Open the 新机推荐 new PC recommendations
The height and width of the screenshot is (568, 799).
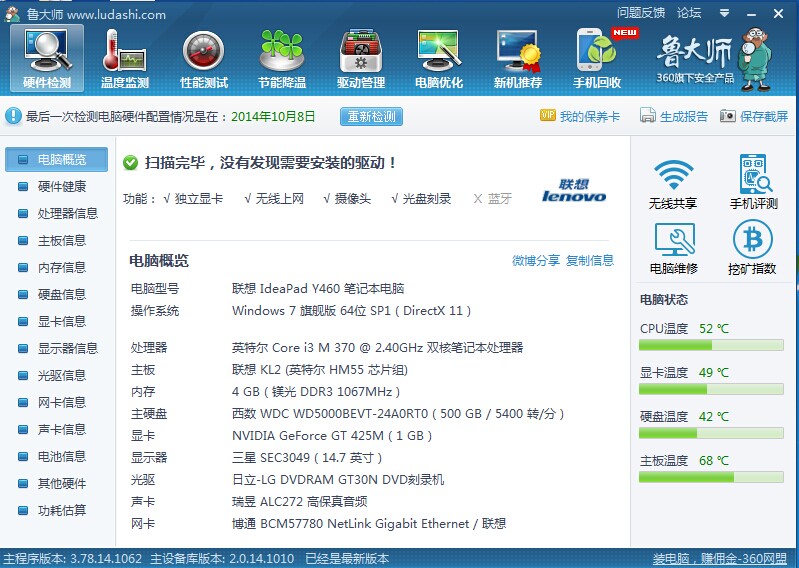[x=518, y=59]
